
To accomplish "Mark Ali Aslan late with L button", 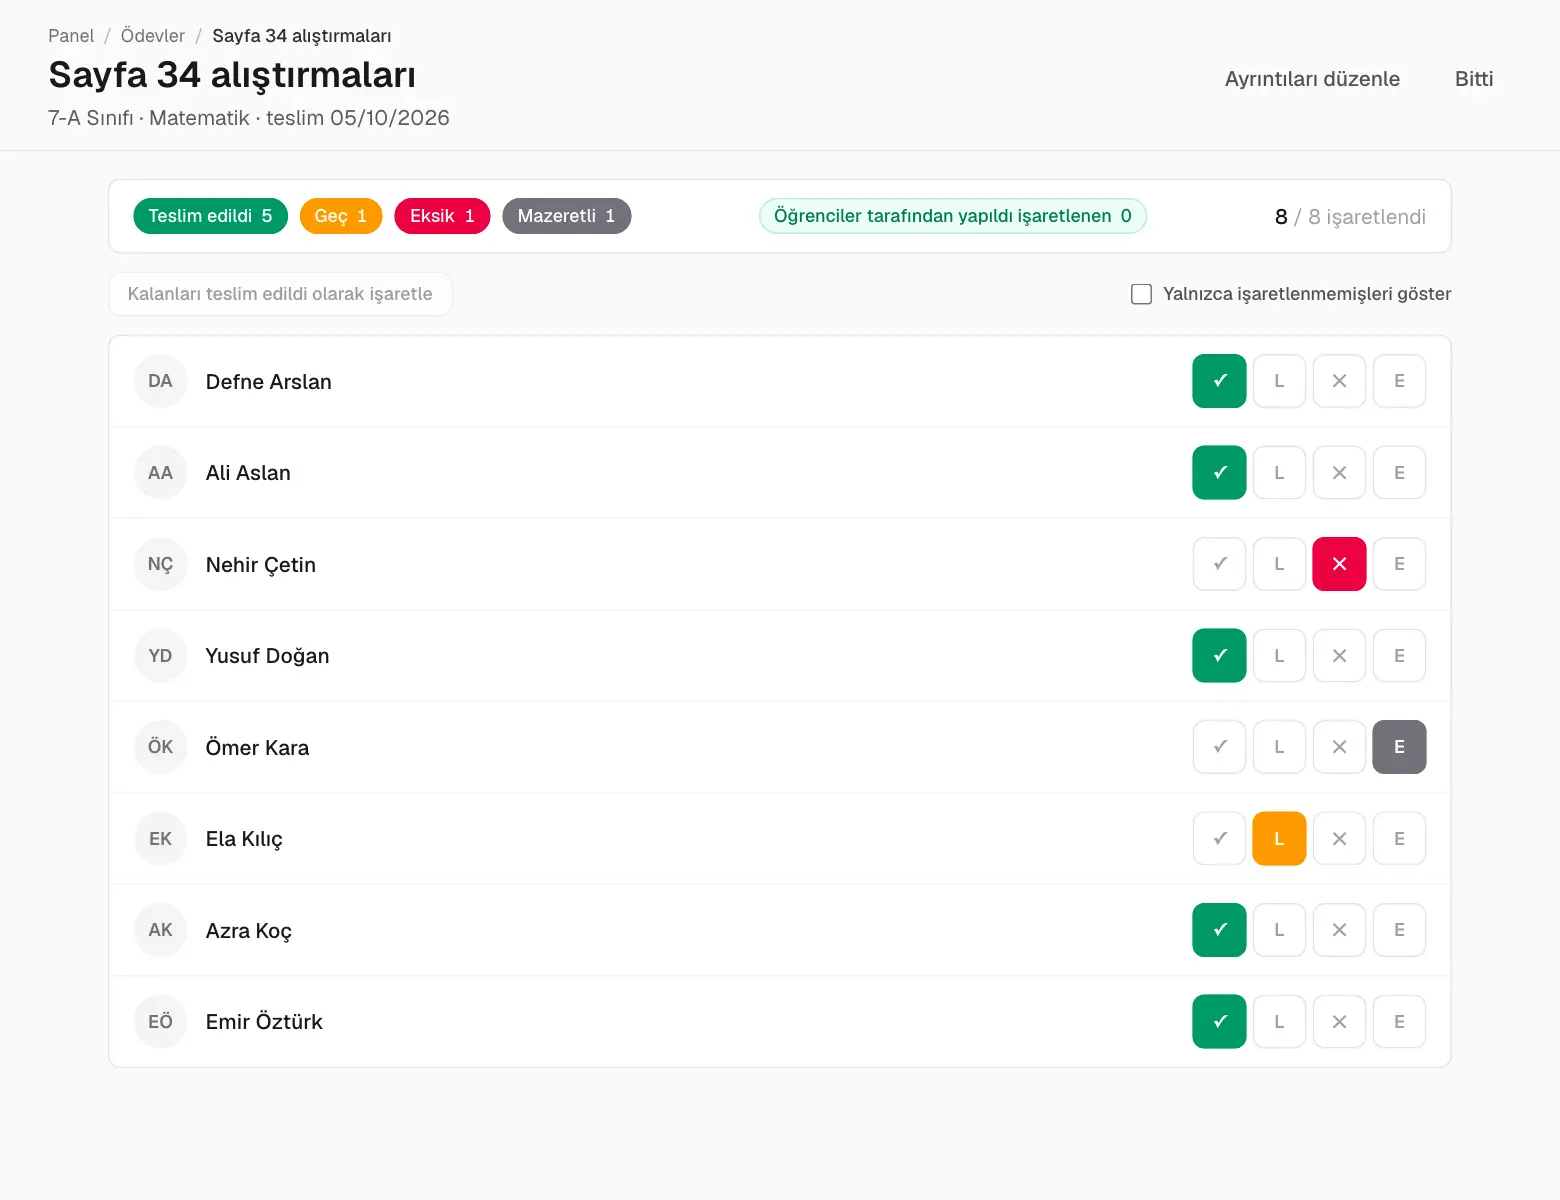I will tap(1279, 473).
